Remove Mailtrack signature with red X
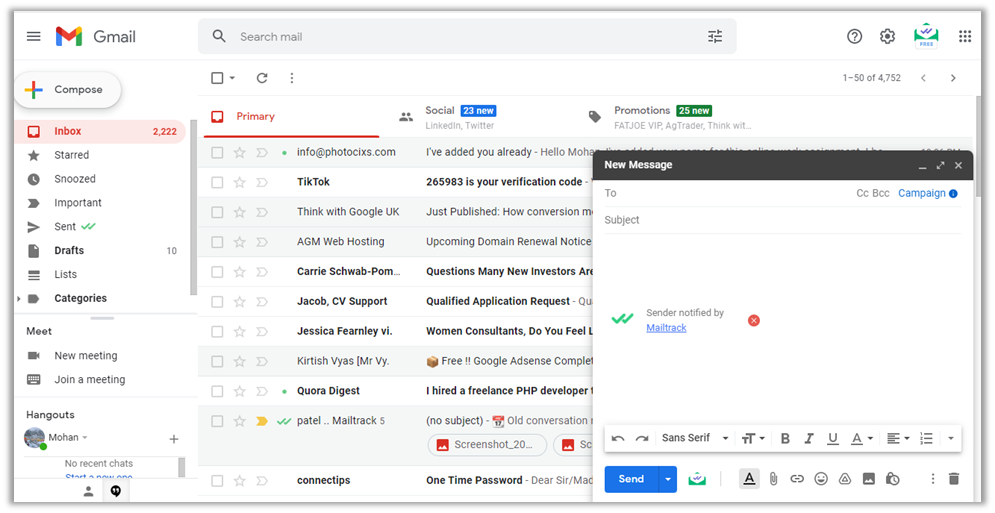 (753, 320)
